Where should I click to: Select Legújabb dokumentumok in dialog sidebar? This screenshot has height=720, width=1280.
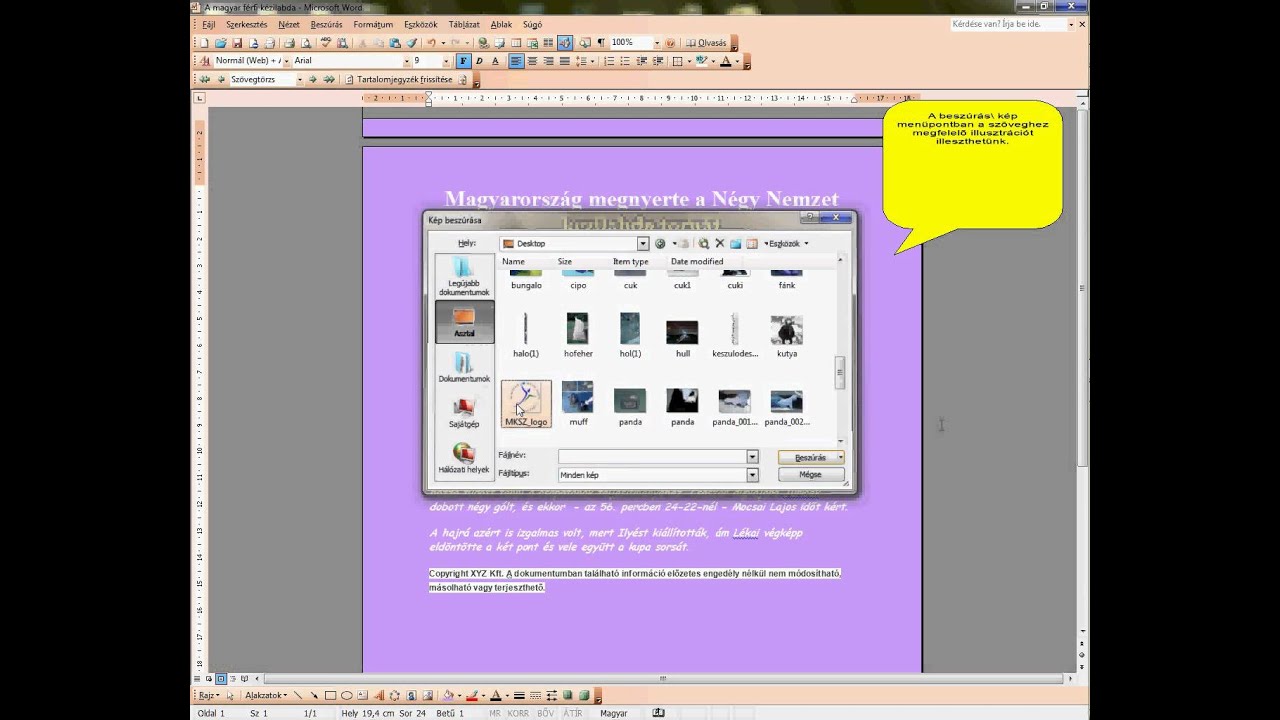coord(464,277)
